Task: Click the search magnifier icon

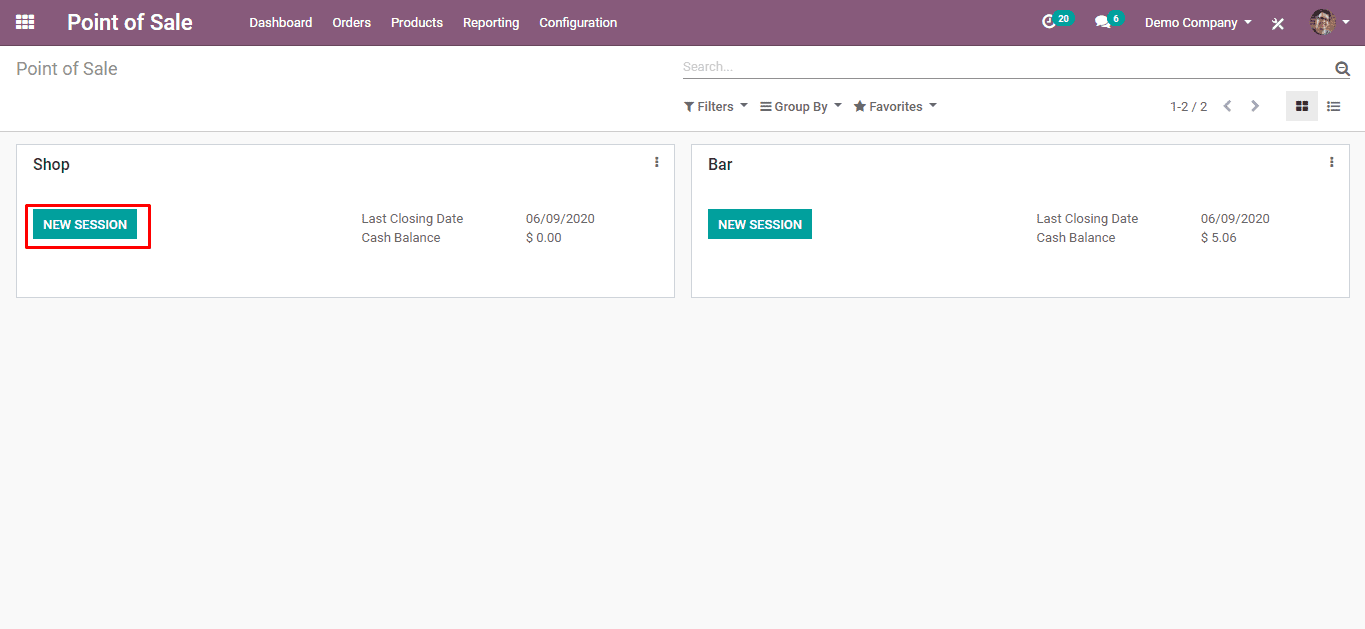Action: (1342, 68)
